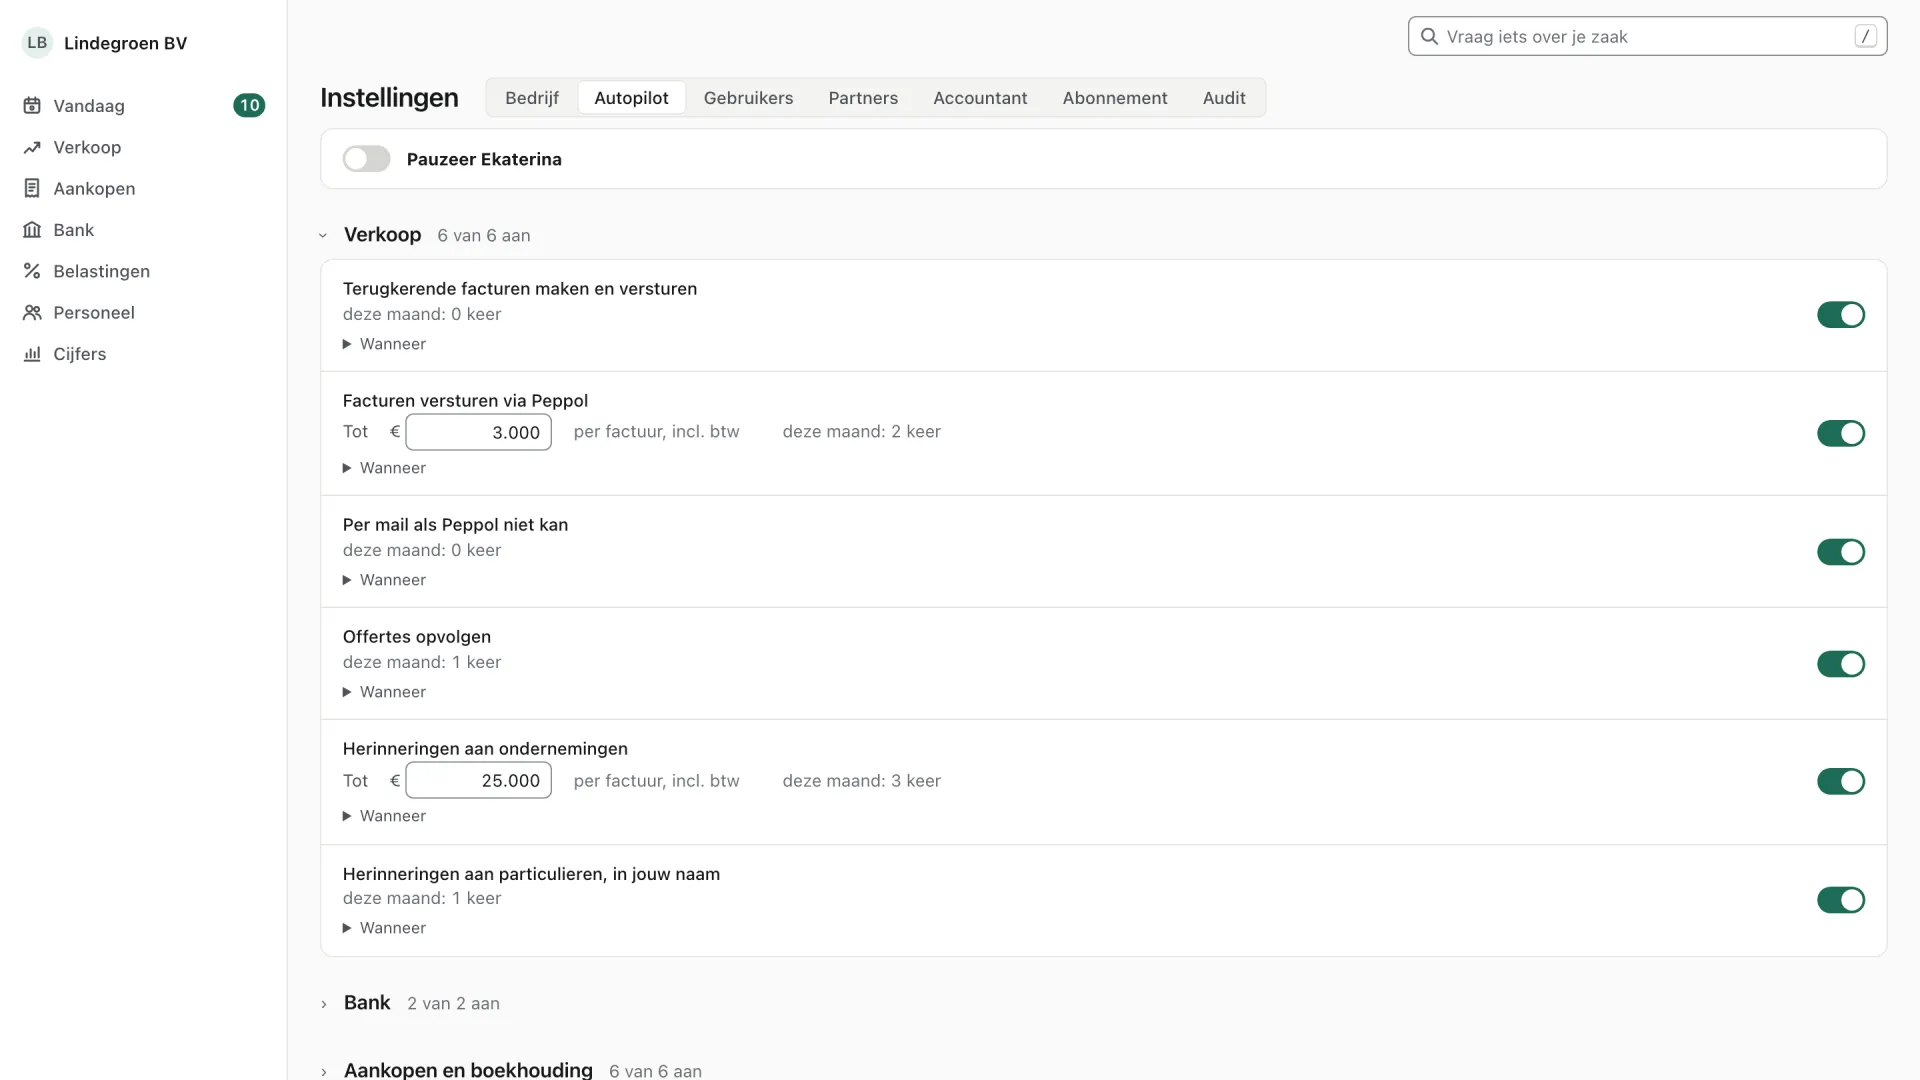The height and width of the screenshot is (1080, 1920).
Task: Expand Wanneer under Facturen versturen via Peppol
Action: pyautogui.click(x=384, y=468)
